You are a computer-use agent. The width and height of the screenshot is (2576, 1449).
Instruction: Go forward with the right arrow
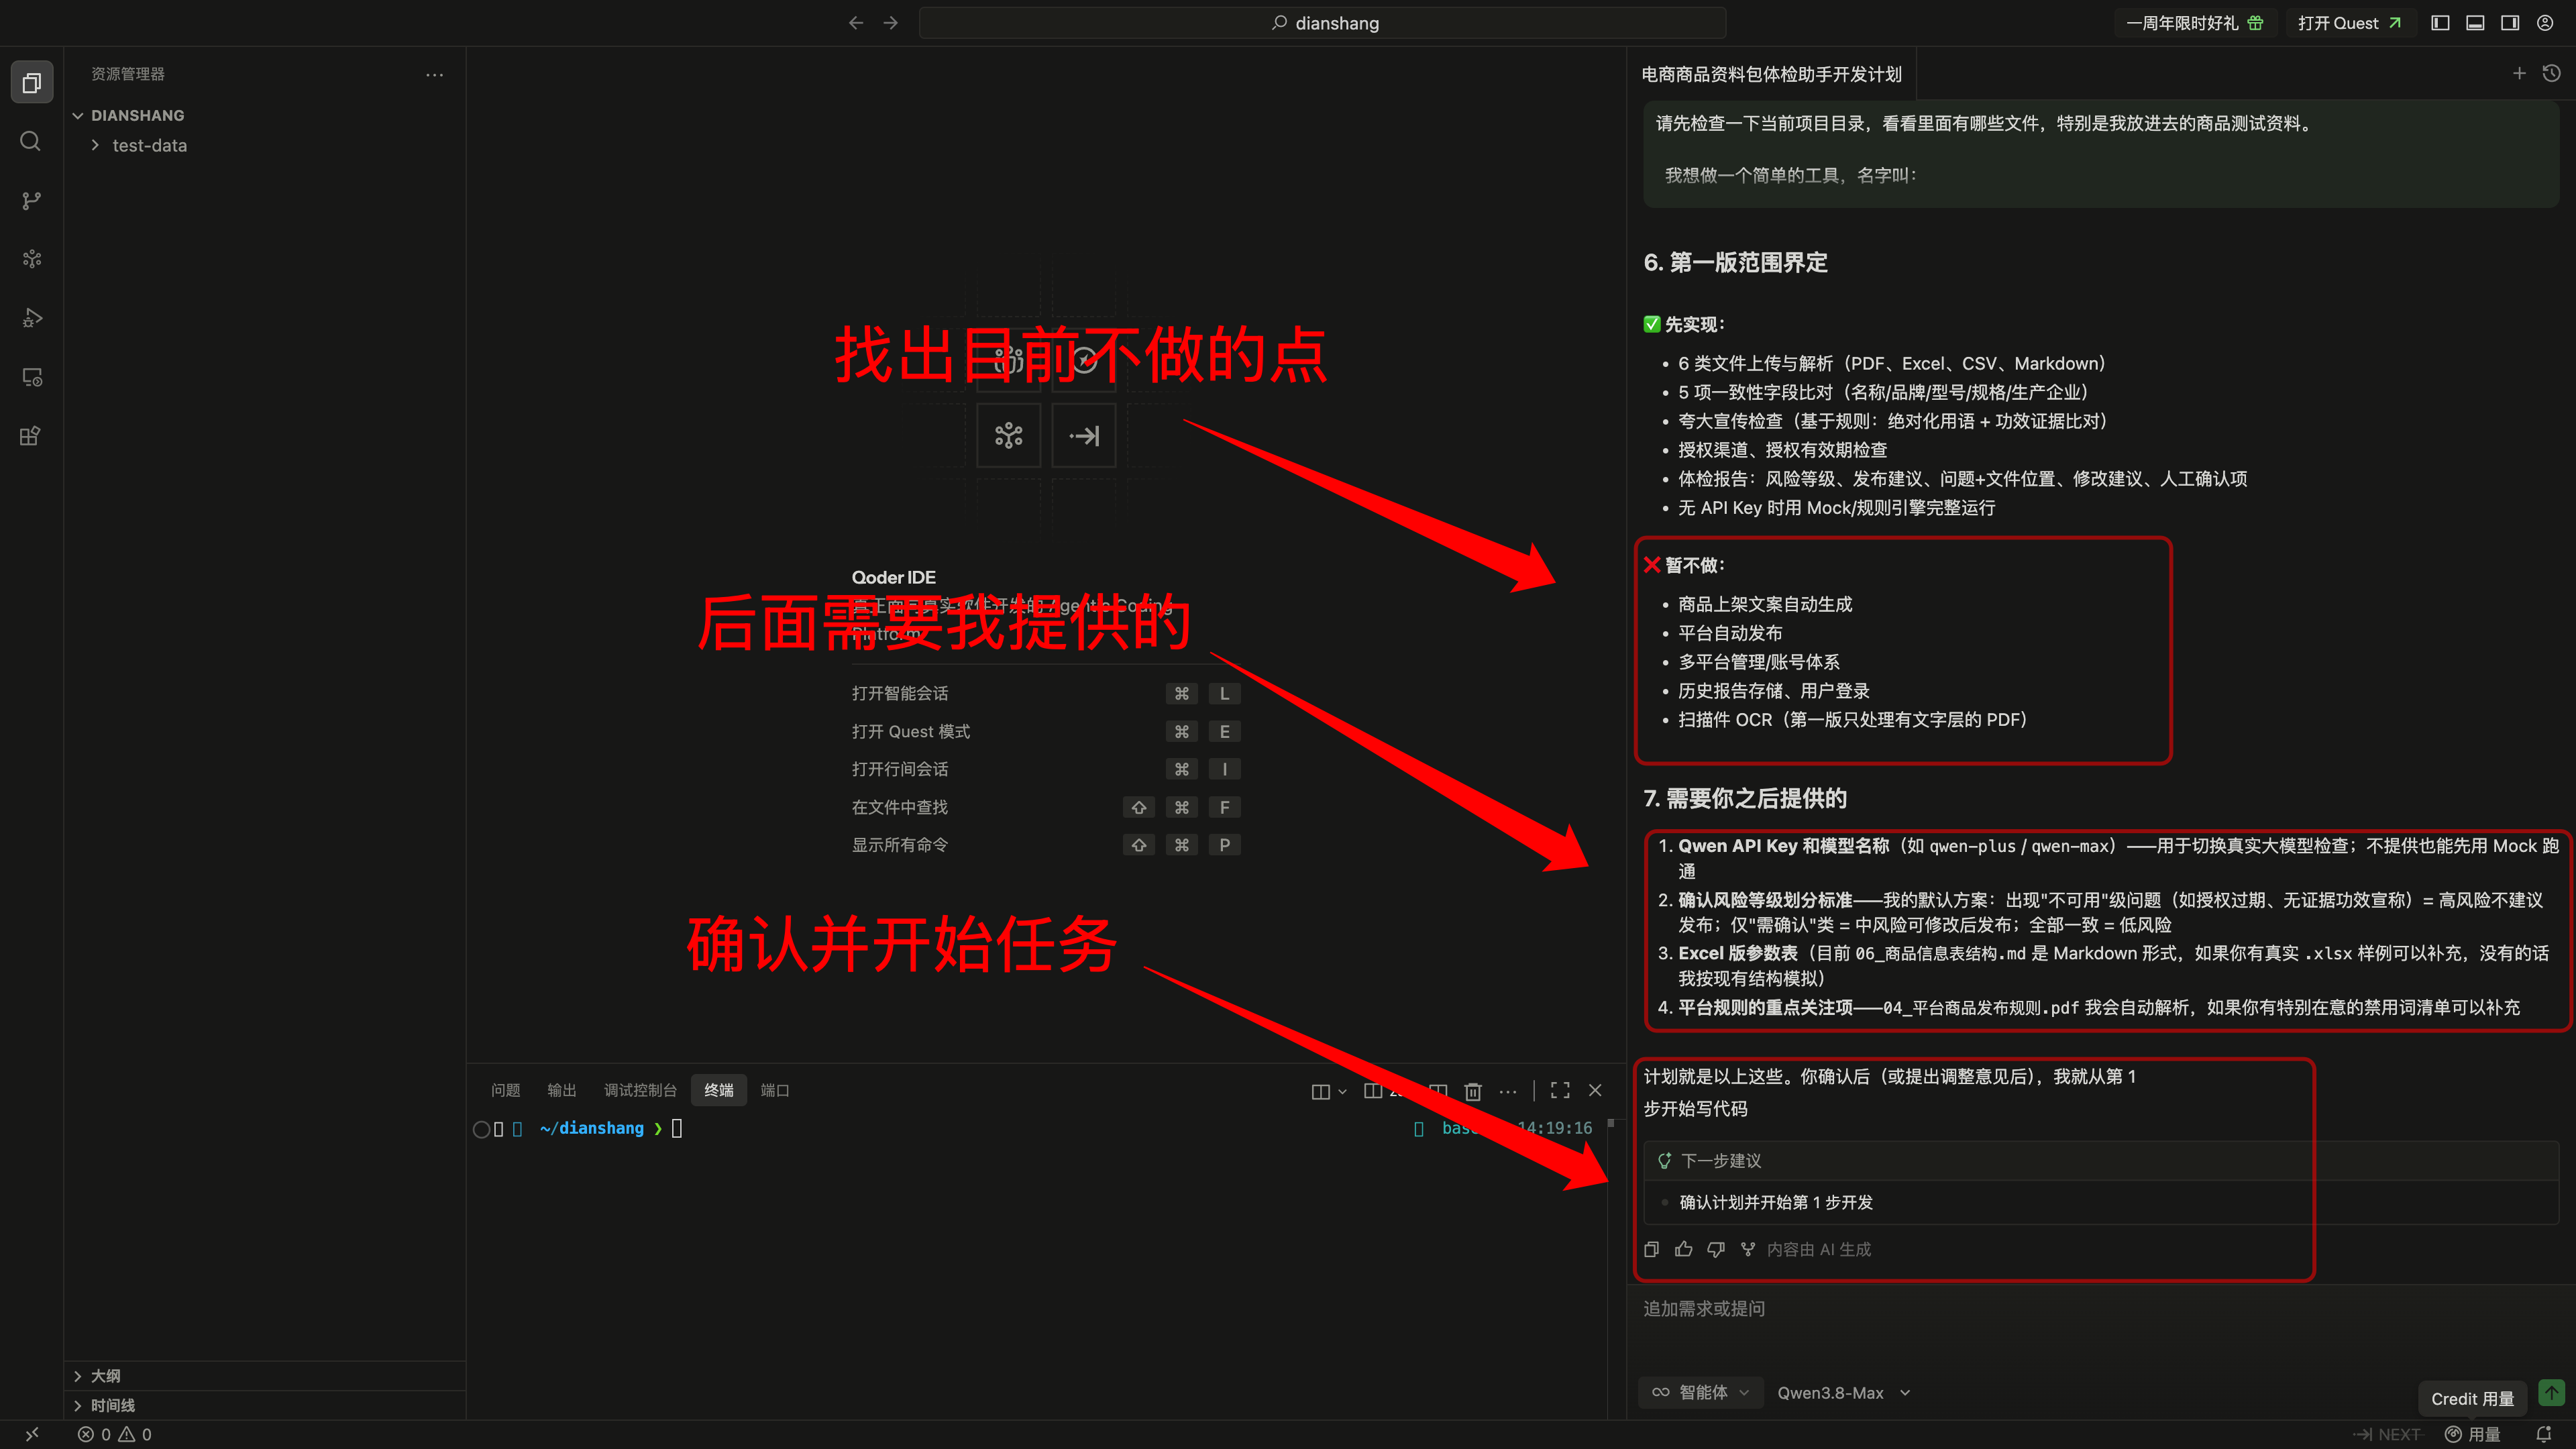[x=891, y=23]
